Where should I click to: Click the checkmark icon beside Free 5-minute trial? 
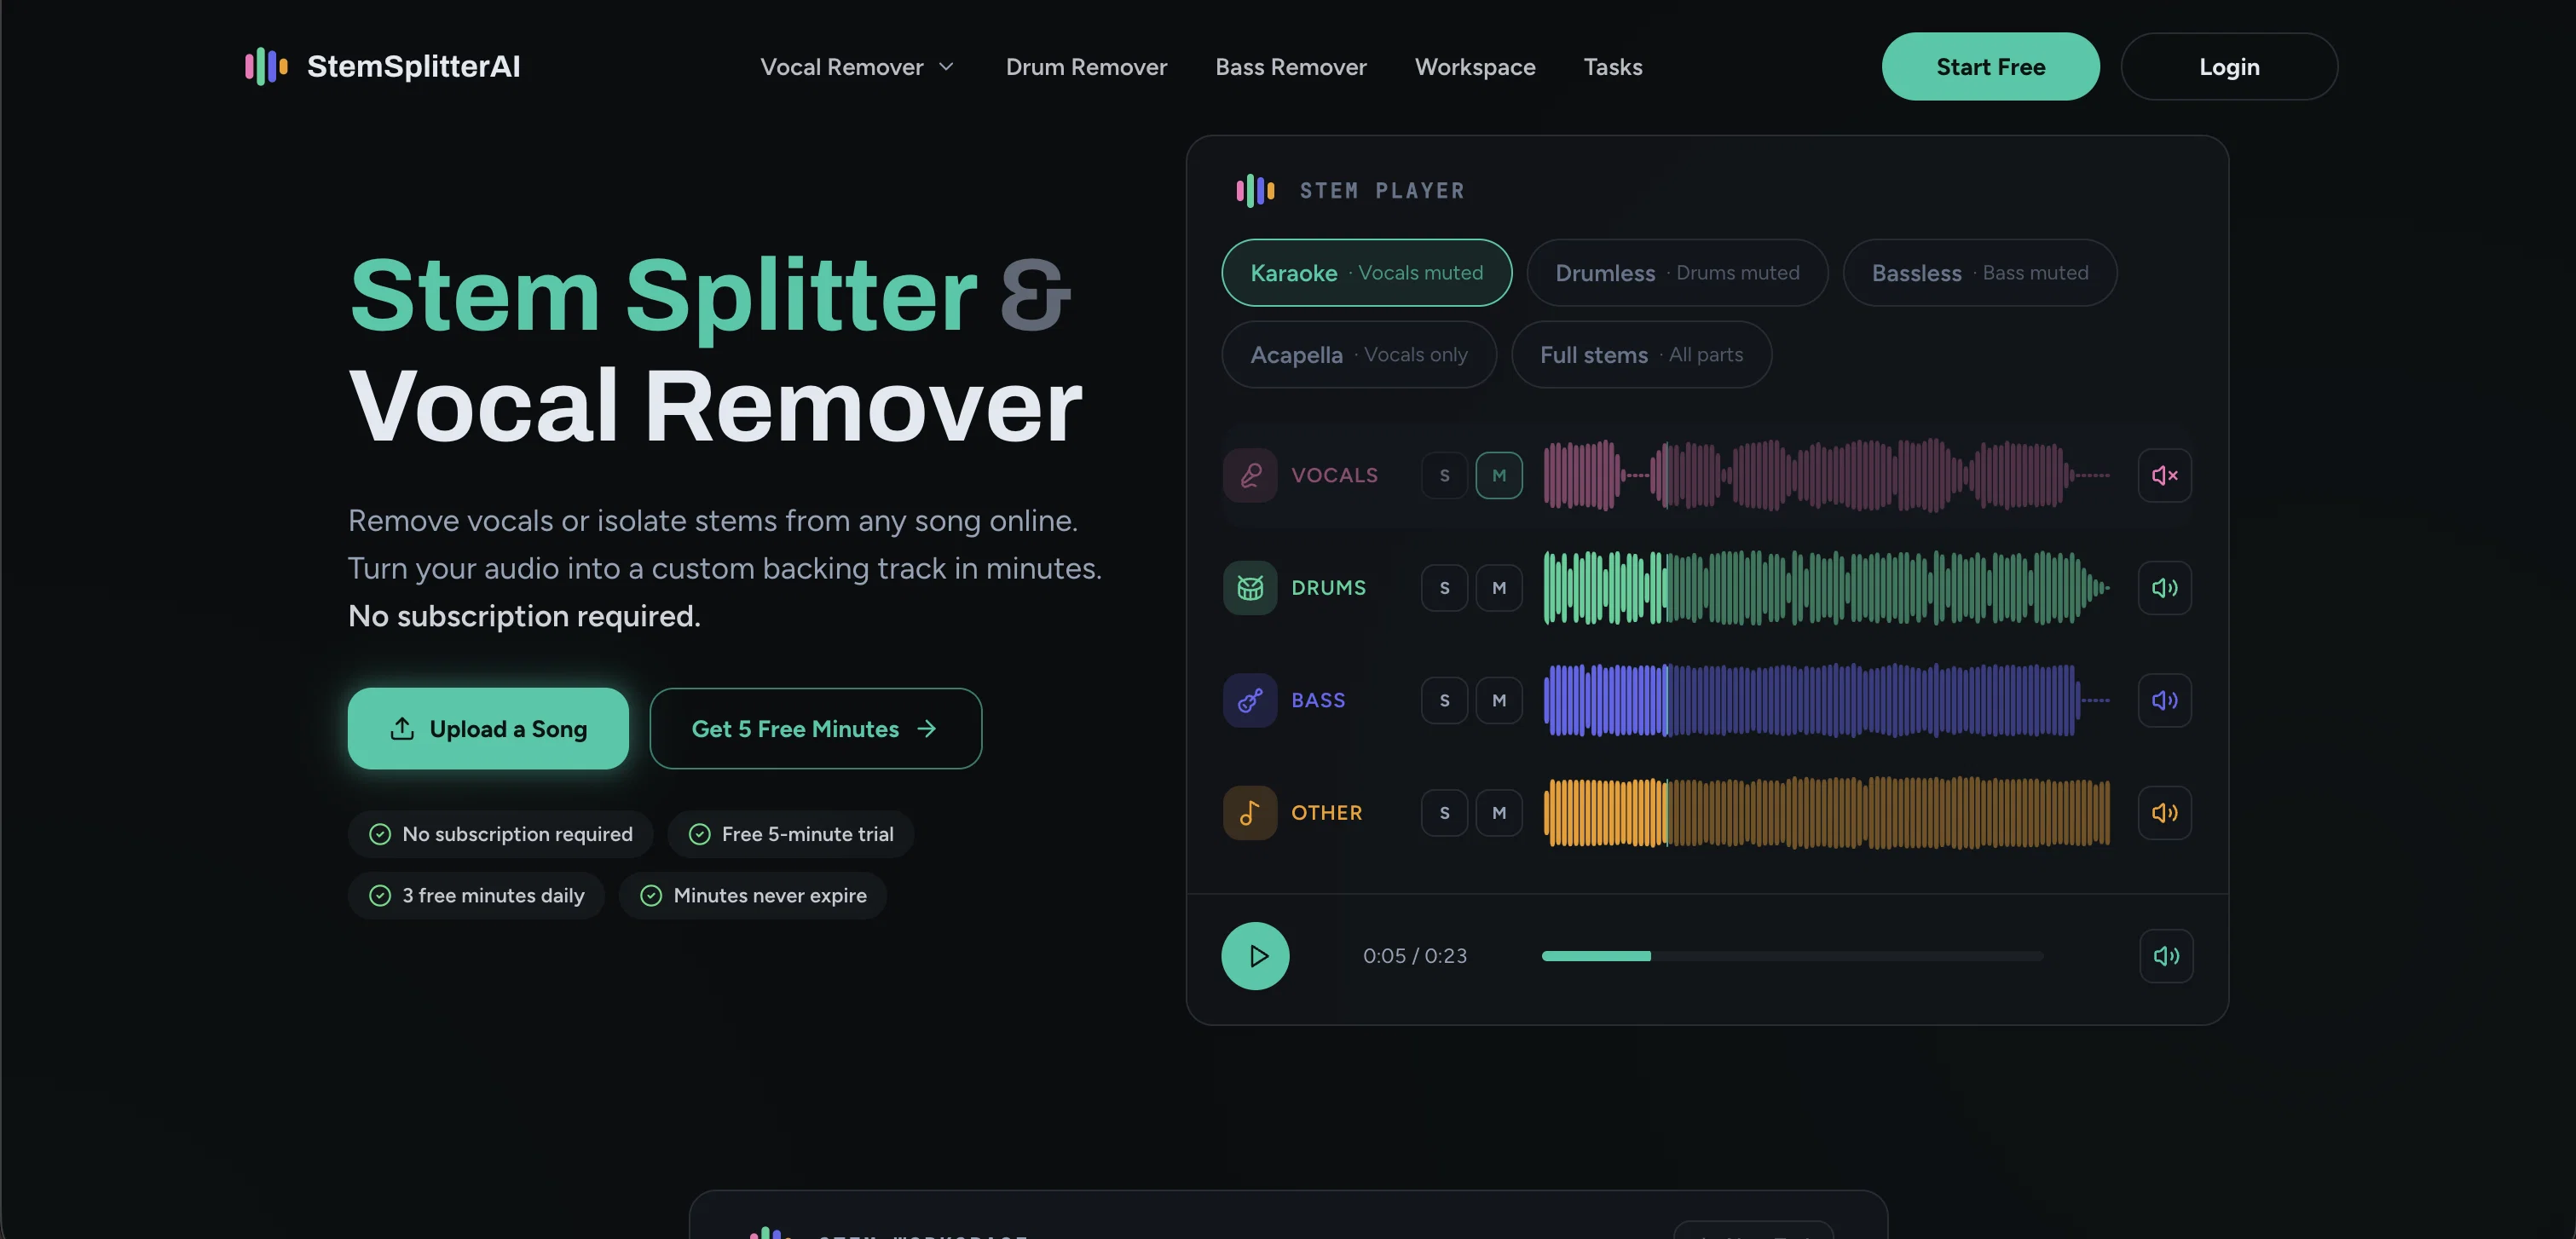coord(700,834)
